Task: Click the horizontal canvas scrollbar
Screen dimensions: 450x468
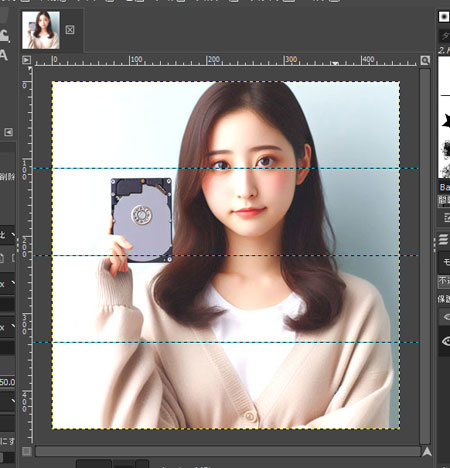Action: [228, 451]
